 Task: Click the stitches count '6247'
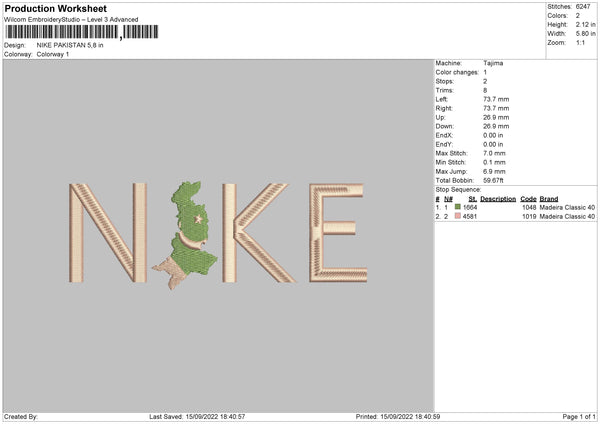click(583, 7)
